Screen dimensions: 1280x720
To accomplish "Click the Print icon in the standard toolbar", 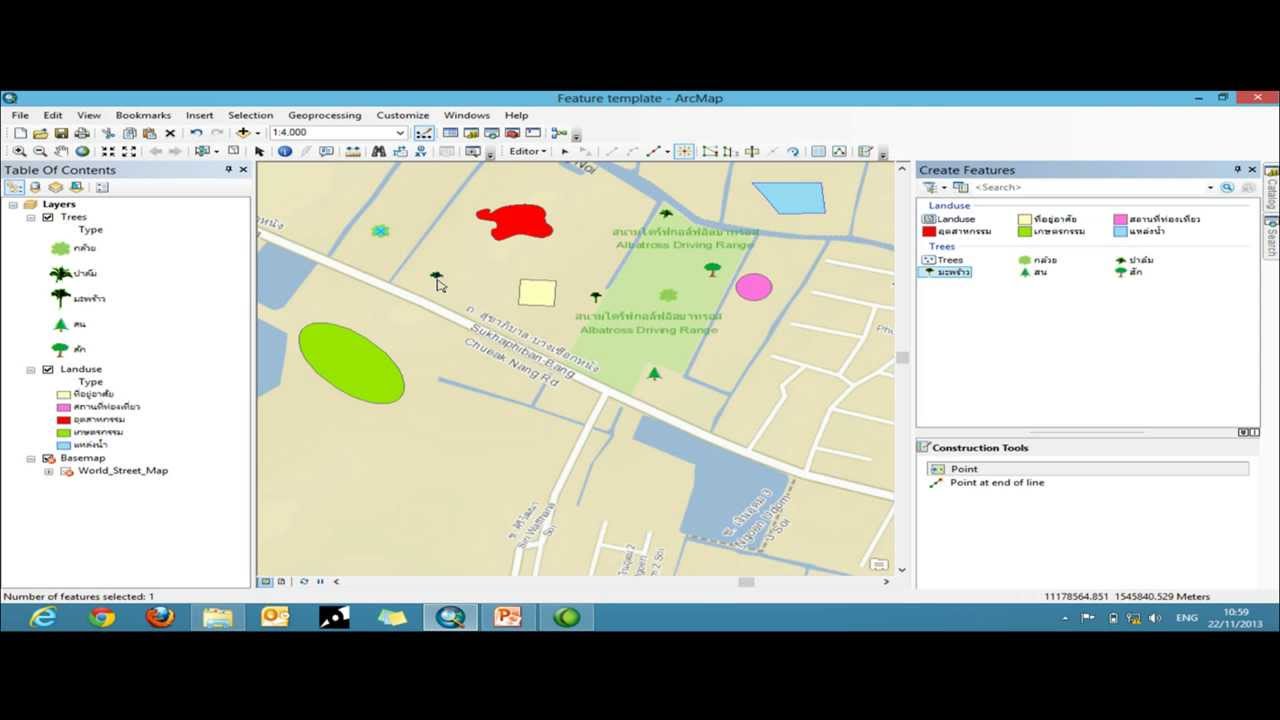I will [x=82, y=133].
